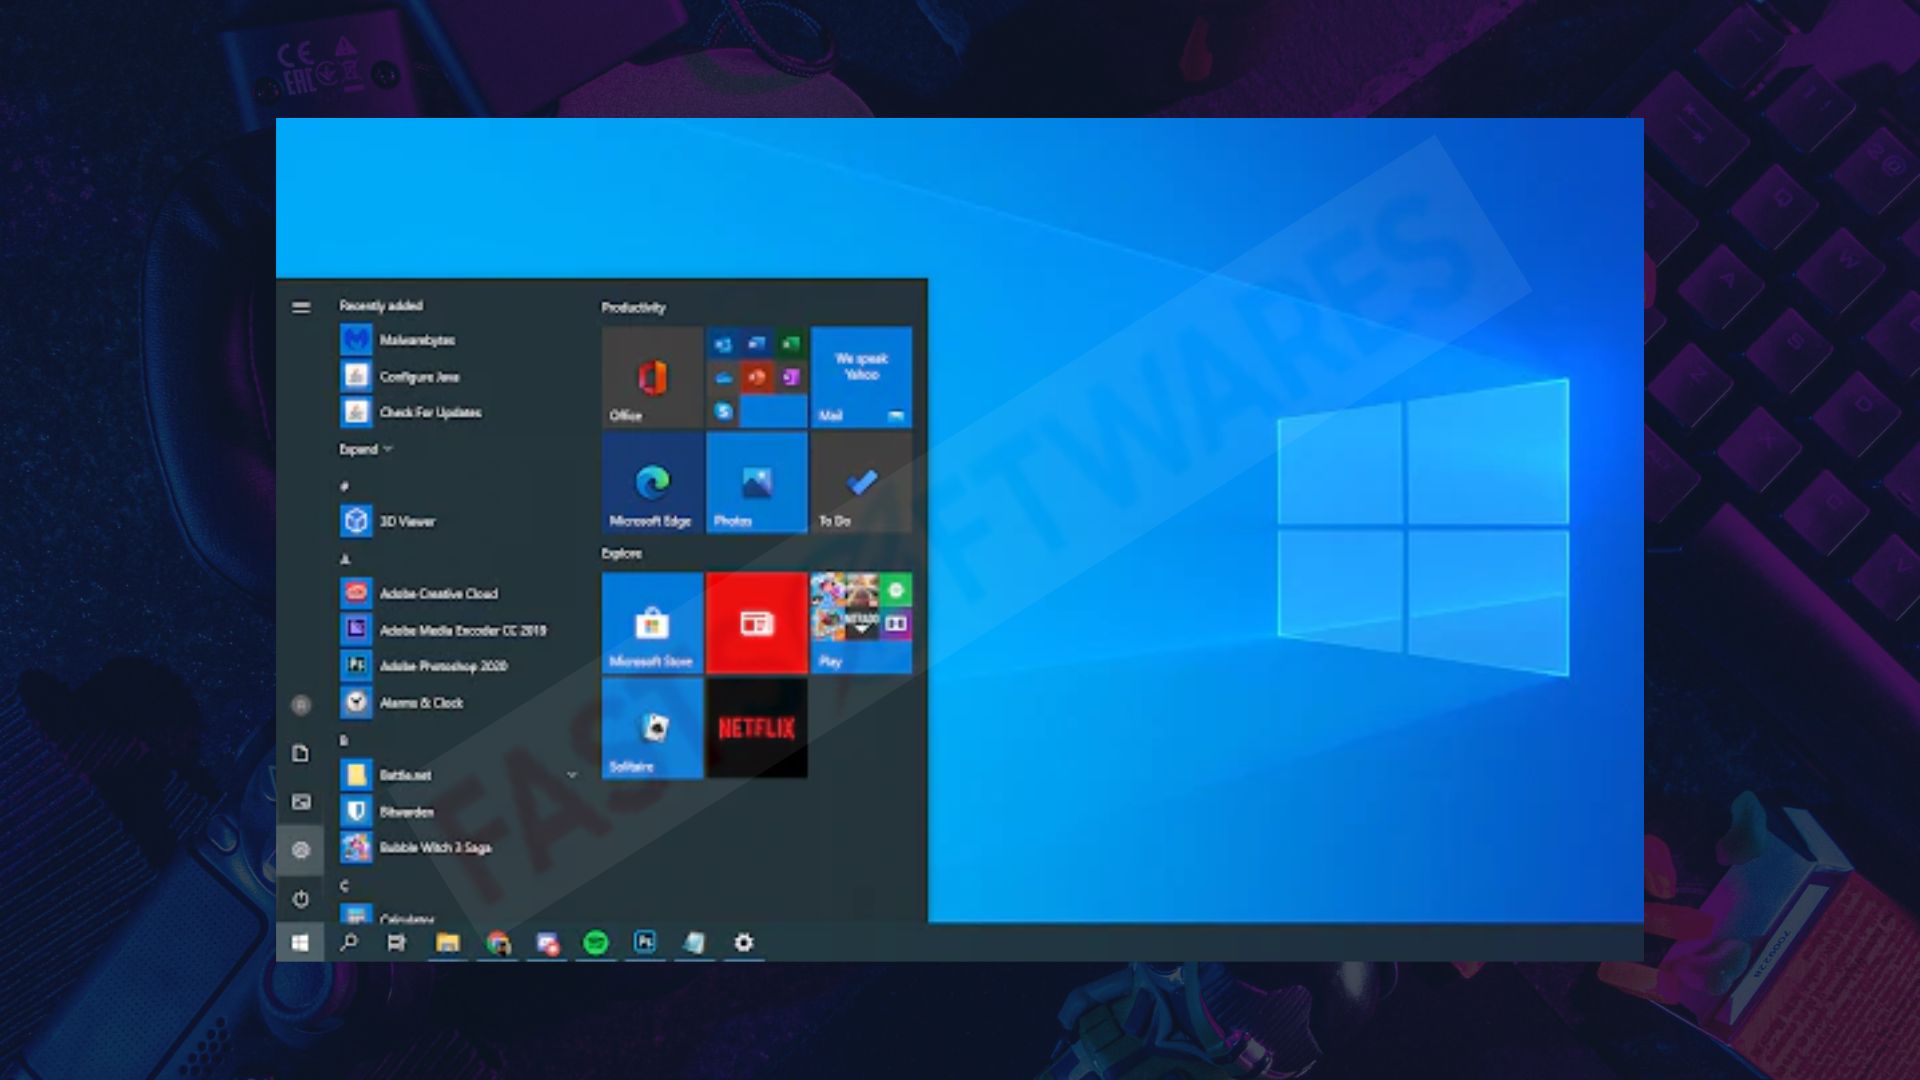Open the Microsoft Edge tile
Screen dimensions: 1920x1080
tap(652, 482)
